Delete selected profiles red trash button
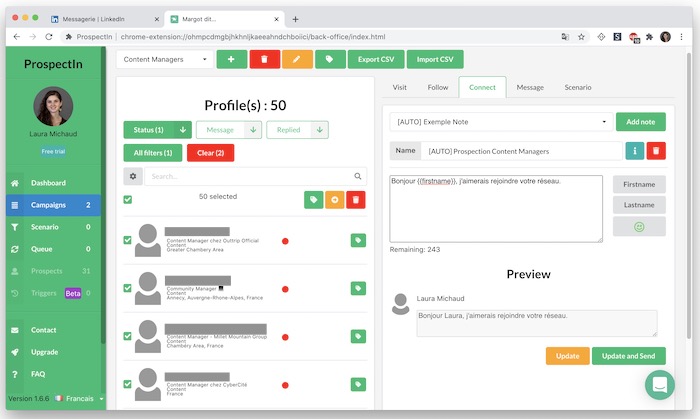This screenshot has width=700, height=419. [356, 200]
